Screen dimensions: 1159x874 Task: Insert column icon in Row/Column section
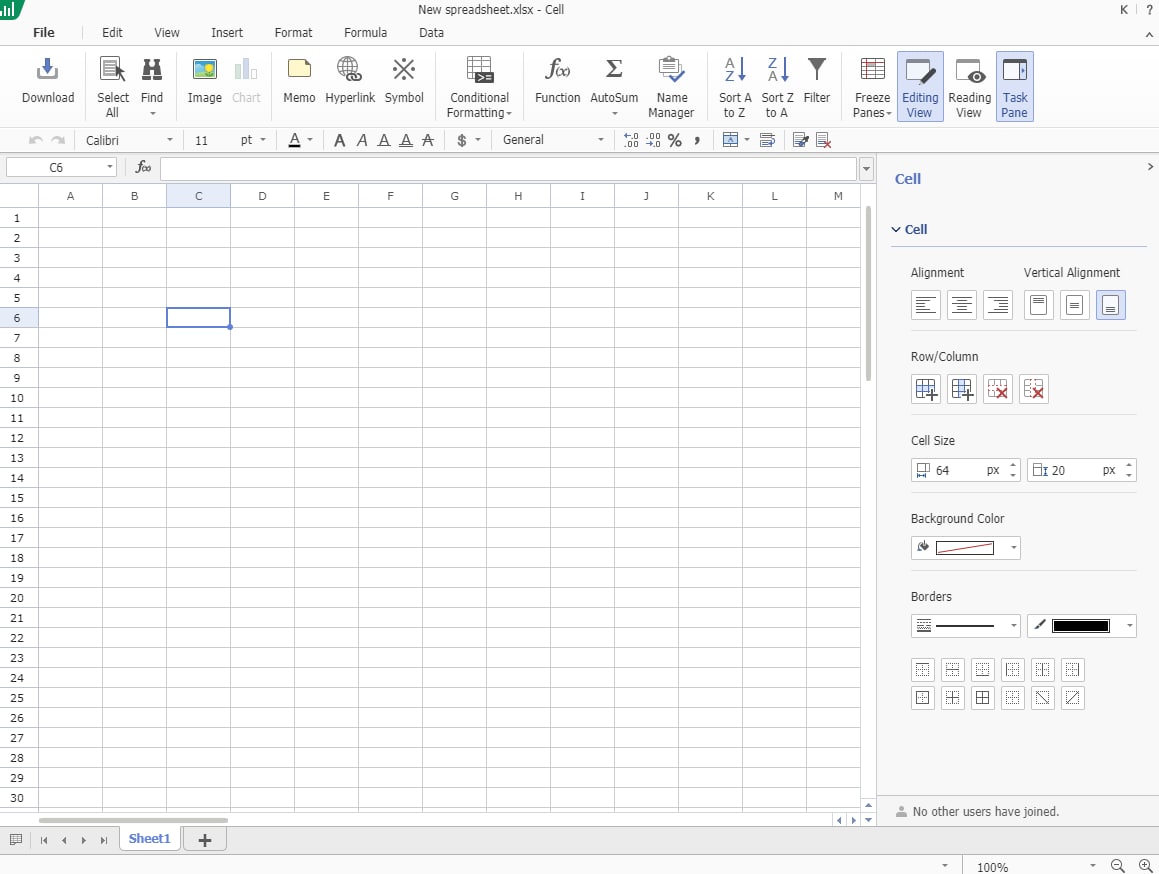[962, 389]
